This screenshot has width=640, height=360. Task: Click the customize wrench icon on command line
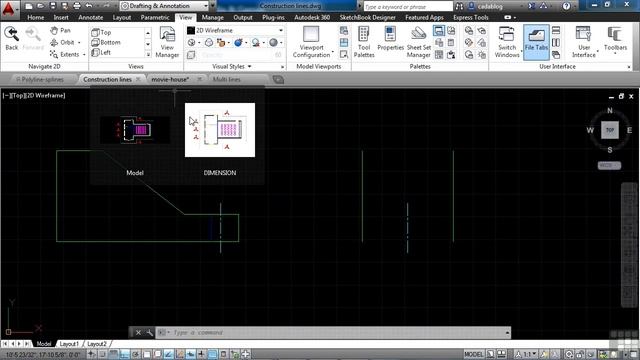pos(149,333)
